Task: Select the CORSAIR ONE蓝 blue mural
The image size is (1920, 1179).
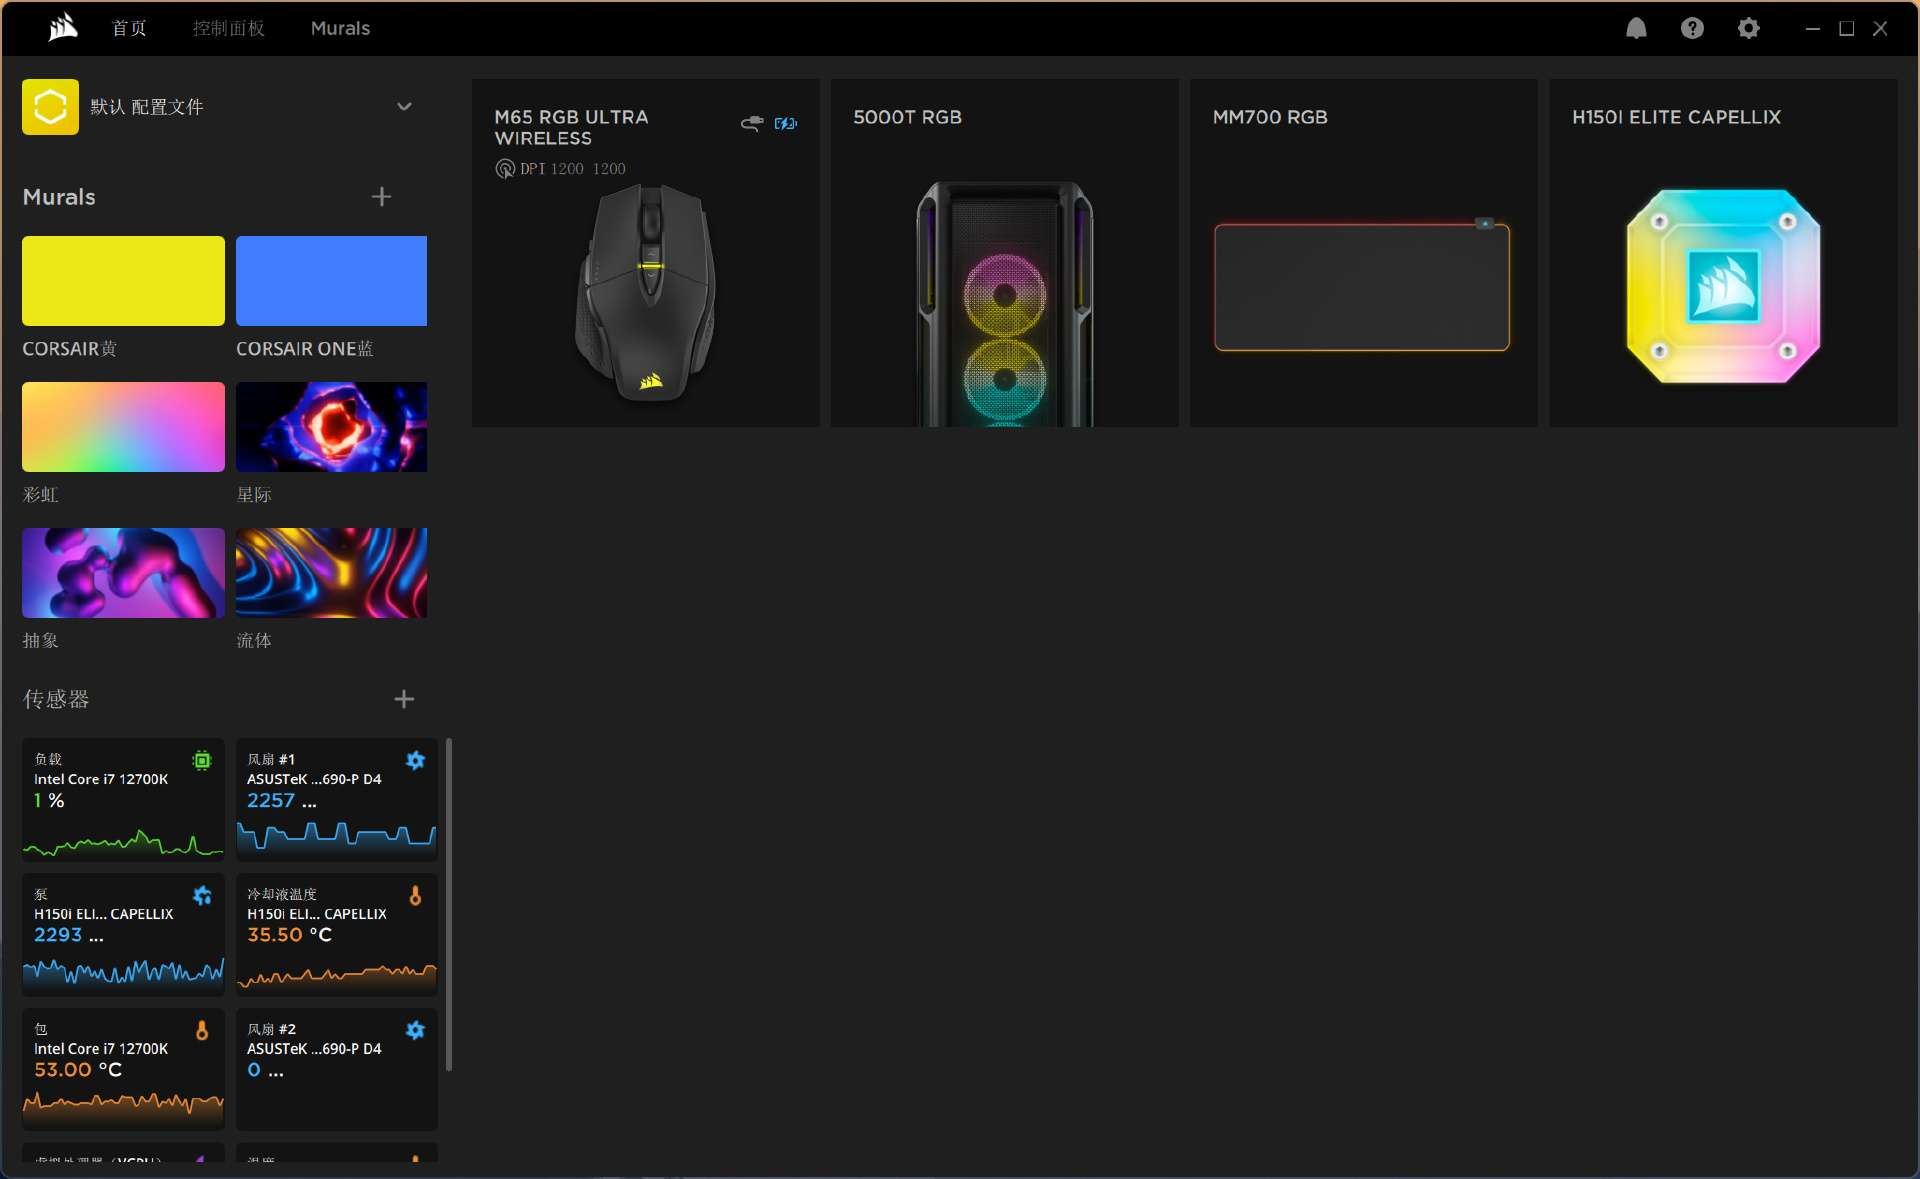Action: pyautogui.click(x=331, y=281)
